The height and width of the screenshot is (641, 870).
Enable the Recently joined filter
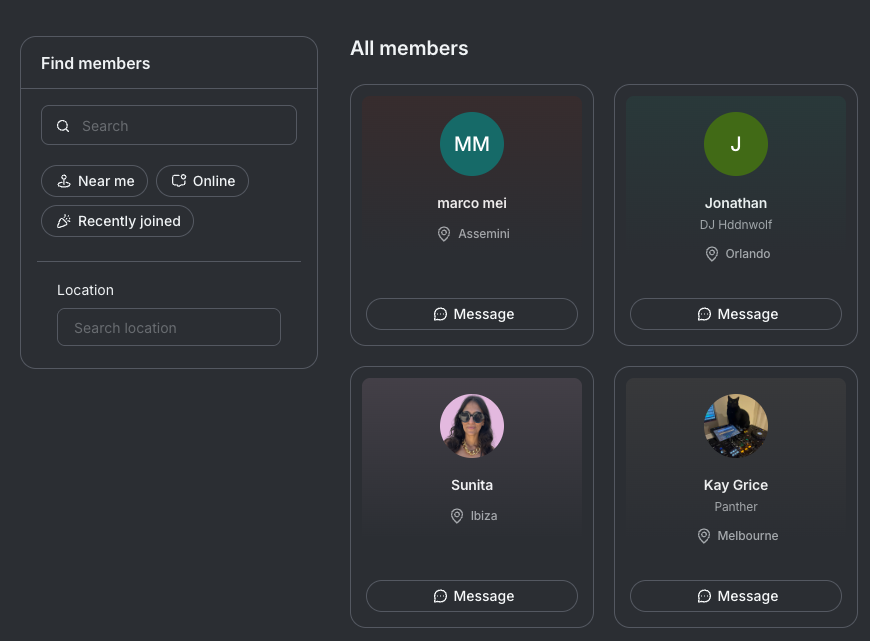pyautogui.click(x=118, y=221)
